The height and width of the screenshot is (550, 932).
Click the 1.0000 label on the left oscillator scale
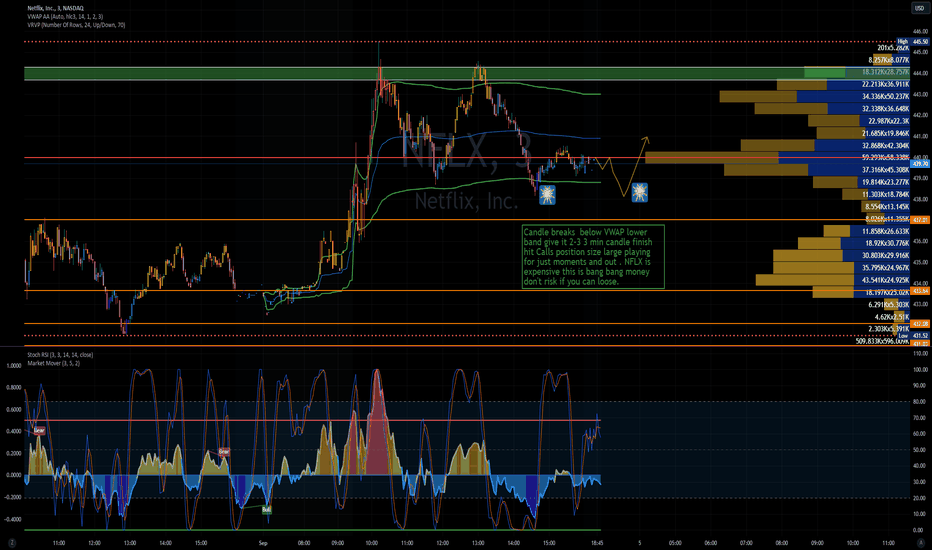(13, 366)
